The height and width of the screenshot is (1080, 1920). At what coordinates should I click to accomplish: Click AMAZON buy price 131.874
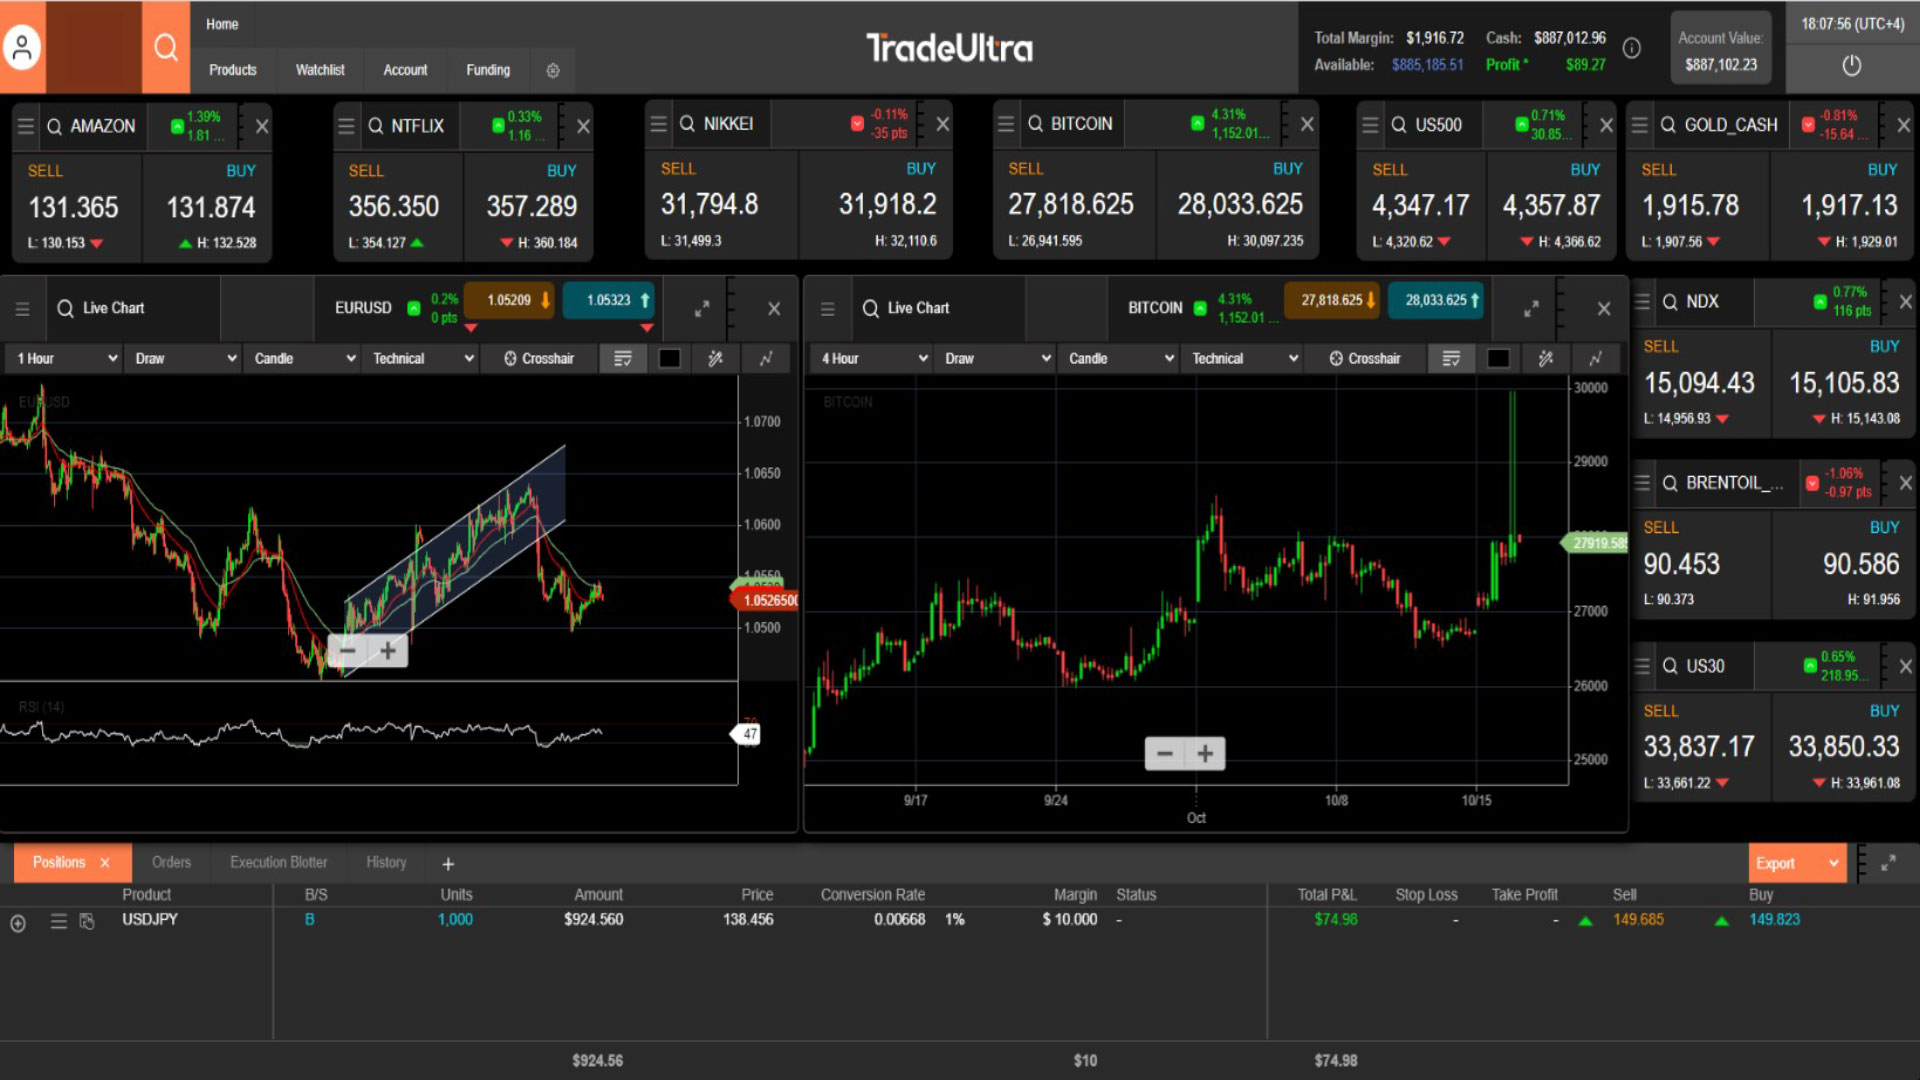click(x=211, y=207)
